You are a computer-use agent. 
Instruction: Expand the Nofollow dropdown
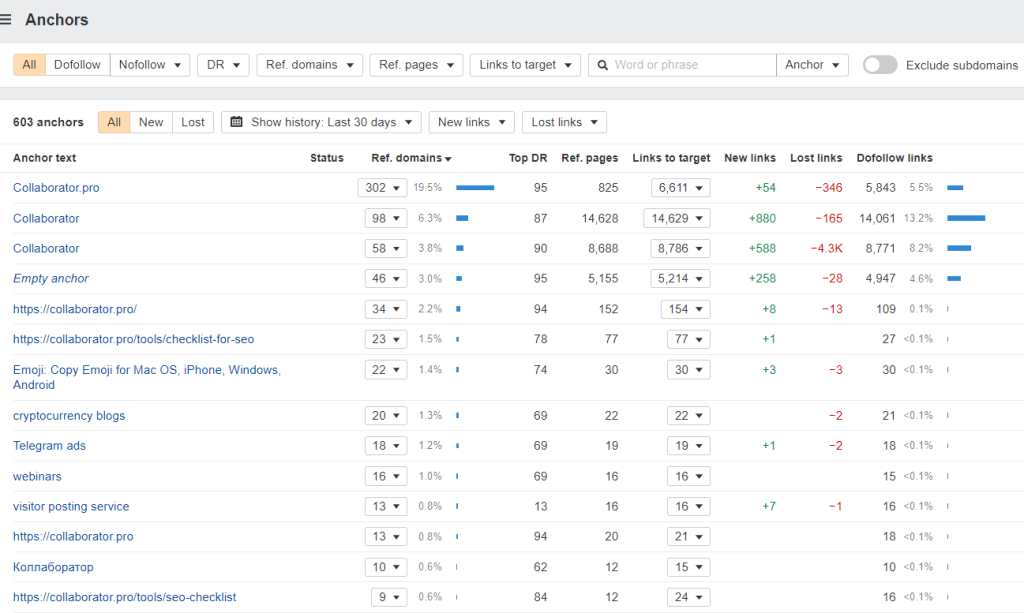tap(149, 65)
